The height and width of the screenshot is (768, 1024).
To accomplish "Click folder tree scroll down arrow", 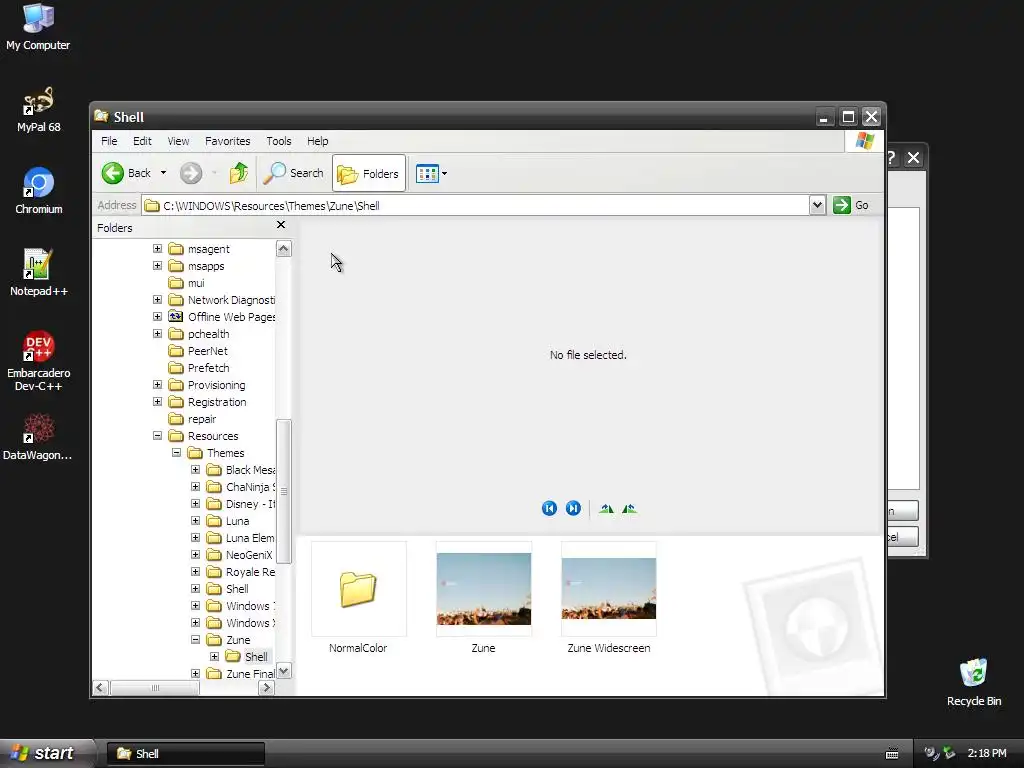I will pos(283,671).
